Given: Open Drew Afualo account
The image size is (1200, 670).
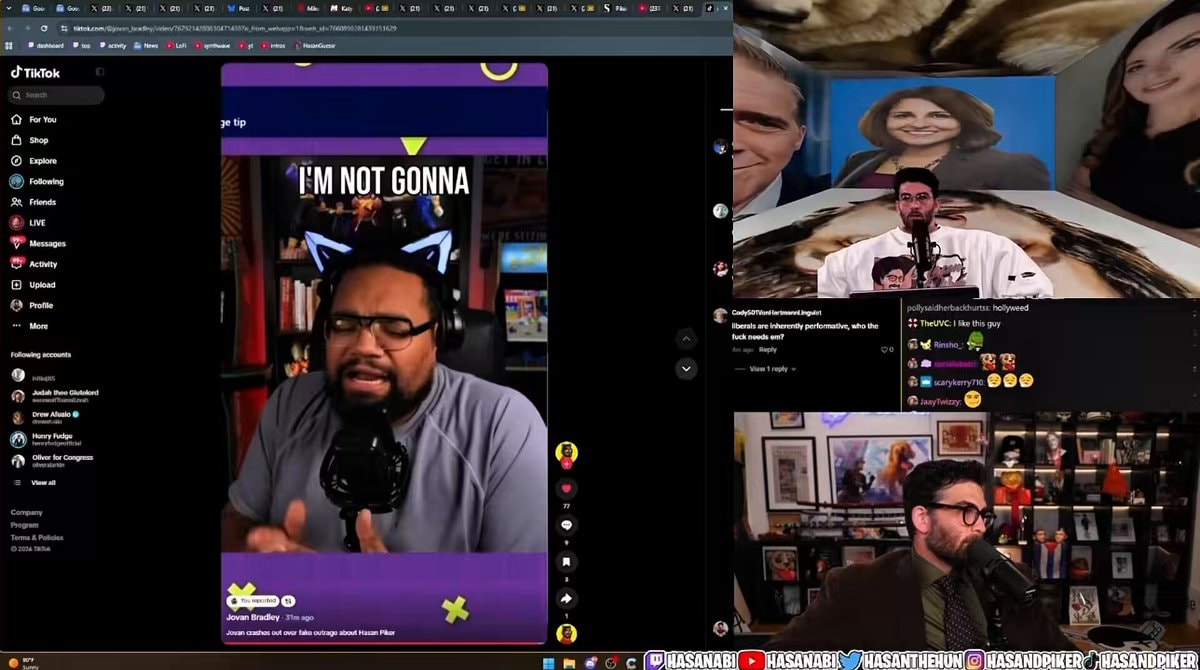Looking at the screenshot, I should pos(46,417).
